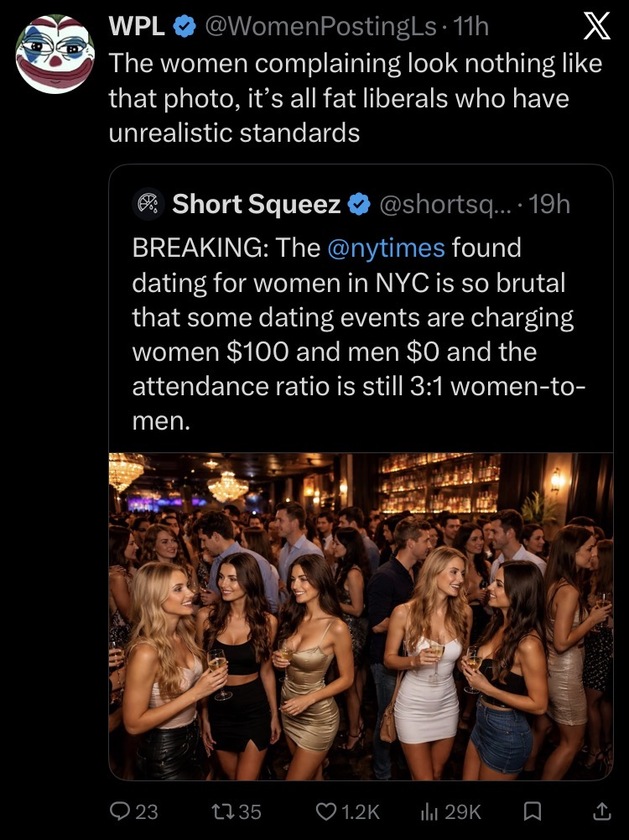Click the 19h quoted post timestamp

tap(548, 204)
